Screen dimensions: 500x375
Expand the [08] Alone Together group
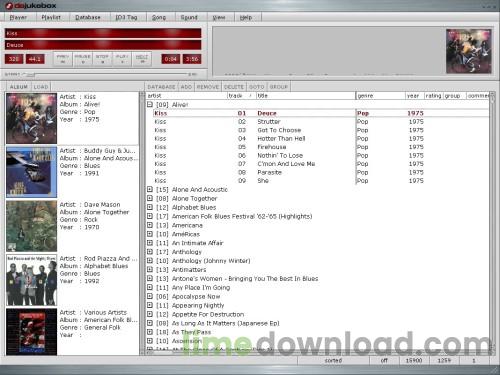pos(150,198)
